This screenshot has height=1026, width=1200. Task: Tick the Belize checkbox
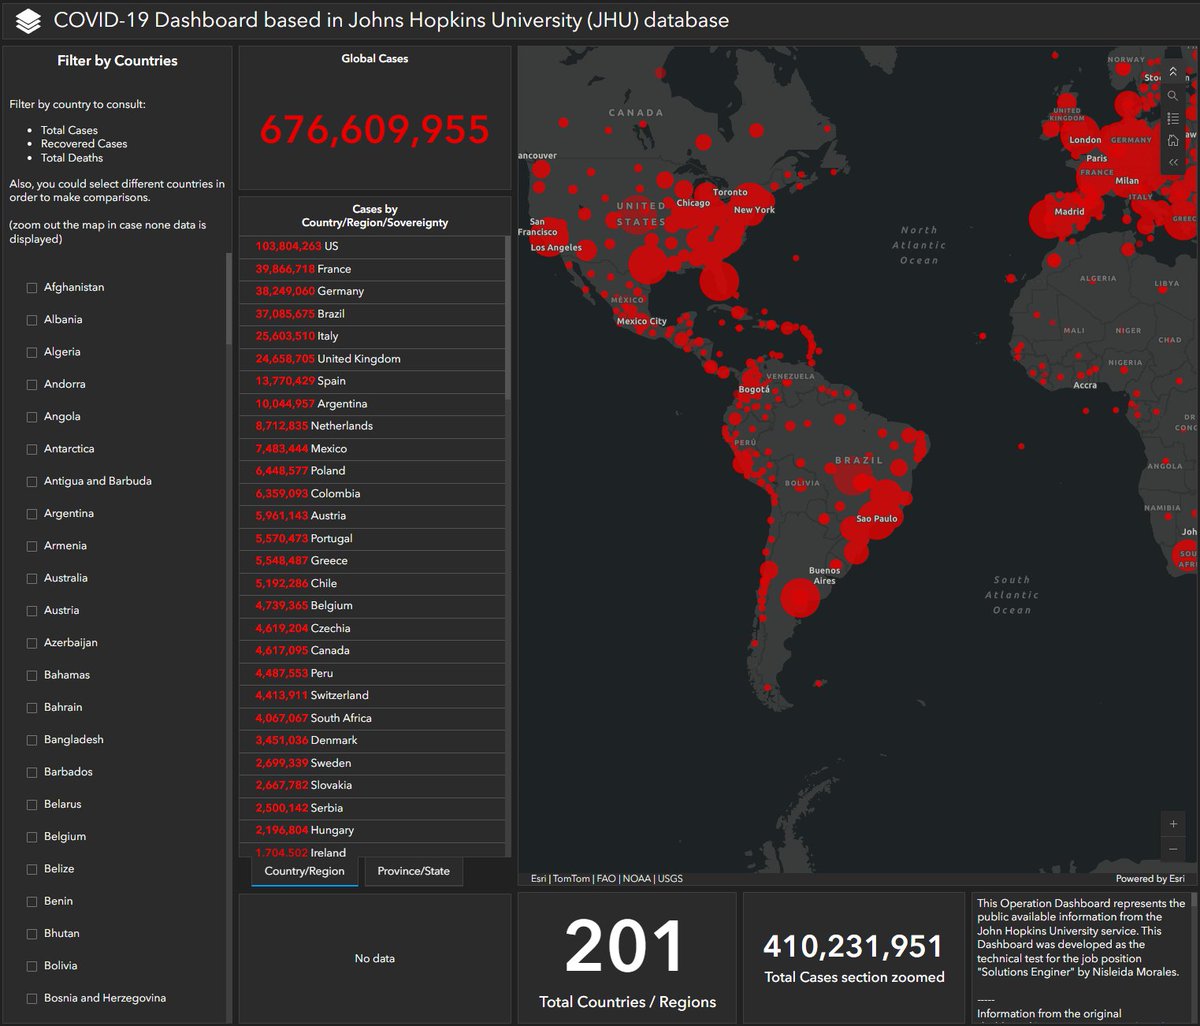tap(32, 870)
